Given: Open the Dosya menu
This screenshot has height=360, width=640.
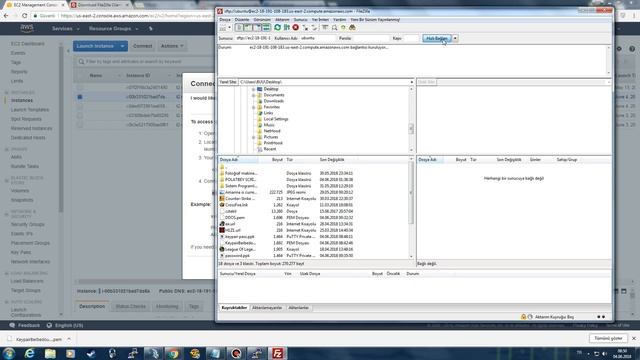Looking at the screenshot, I should point(225,20).
